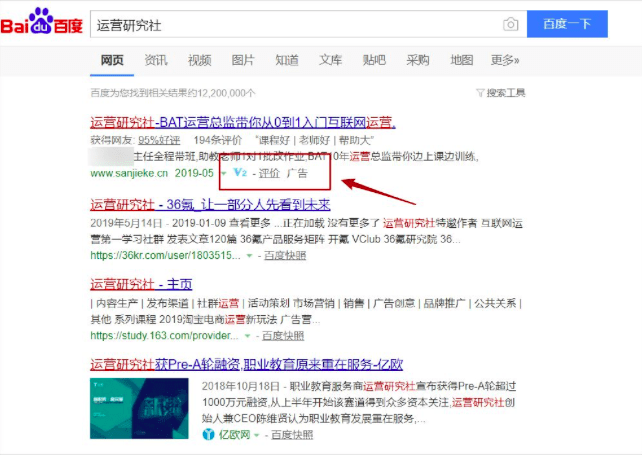This screenshot has height=457, width=642.
Task: Click the "课程好 | 老师好 | 帮助大" review text
Action: (x=314, y=140)
